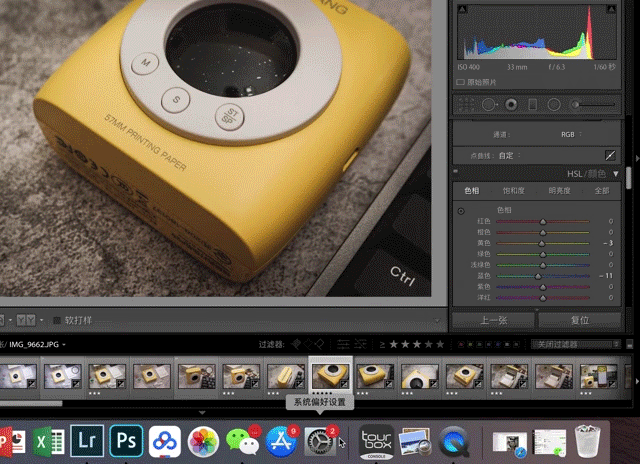
Task: Switch to the 饱和度 tab
Action: click(513, 191)
